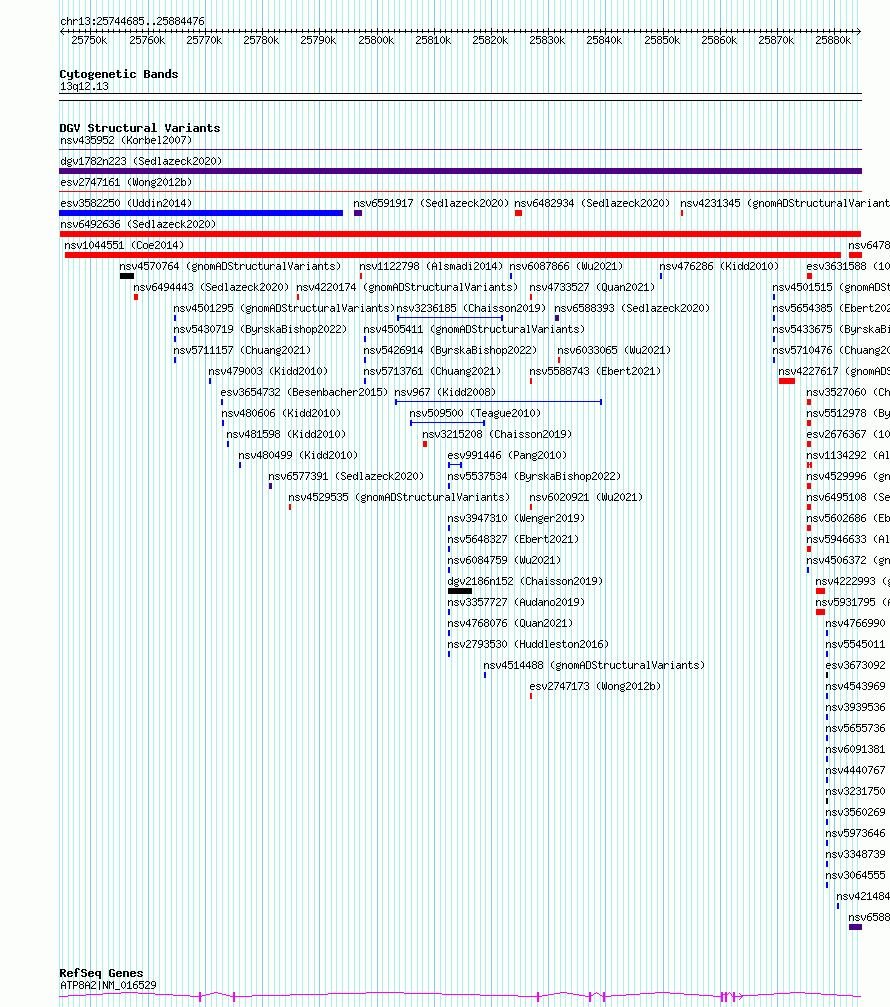Click nsv4768076 (Quan2021) label

point(510,624)
